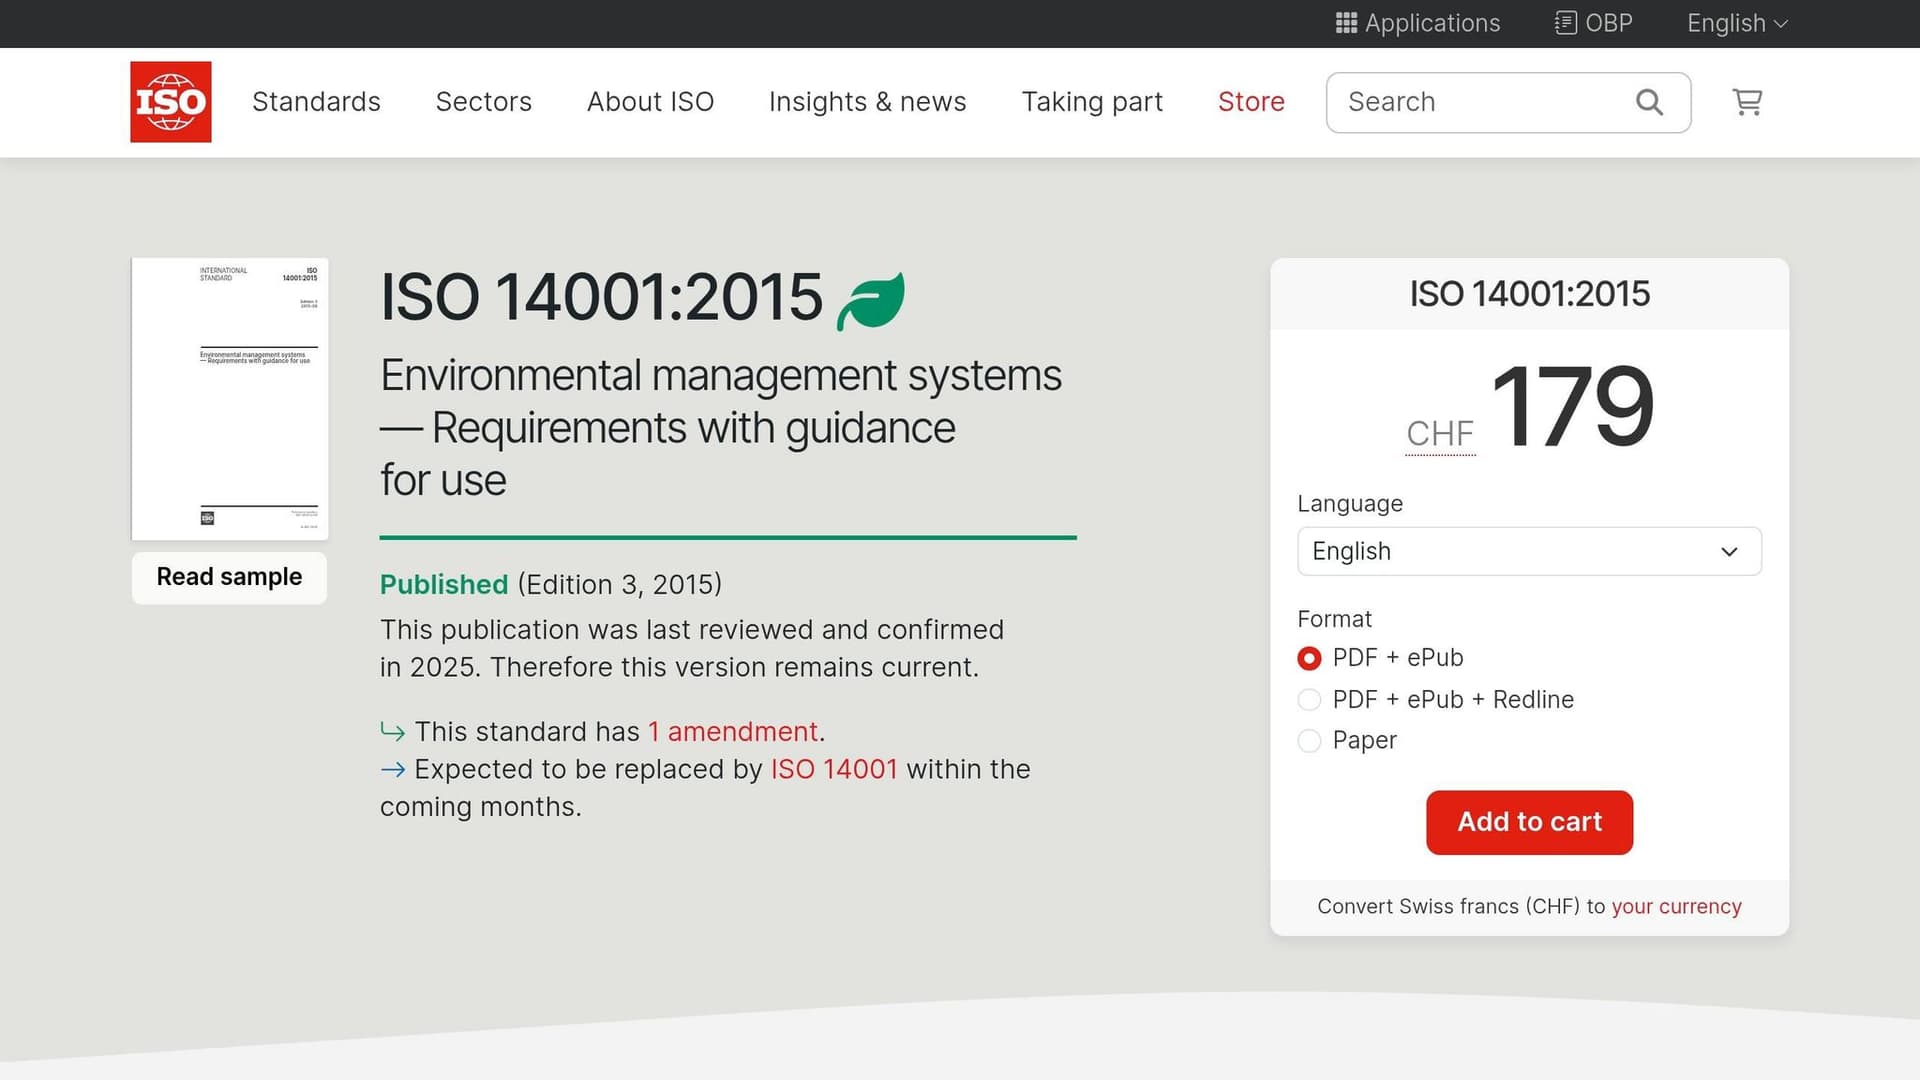1920x1080 pixels.
Task: Open the Standards menu
Action: click(x=316, y=101)
